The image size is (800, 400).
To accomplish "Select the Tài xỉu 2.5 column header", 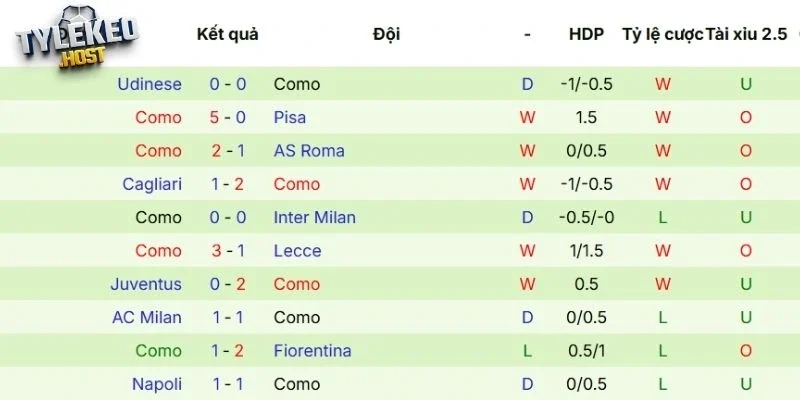I will [x=746, y=34].
